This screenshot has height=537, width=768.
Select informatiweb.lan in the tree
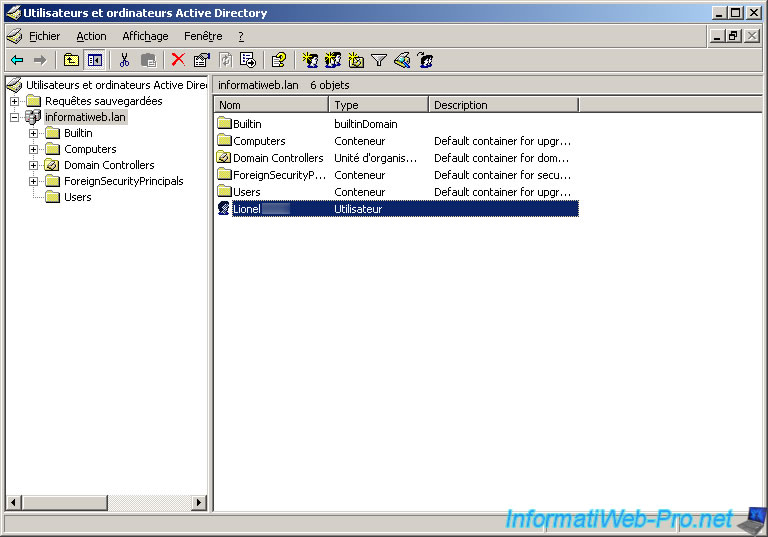[x=85, y=117]
